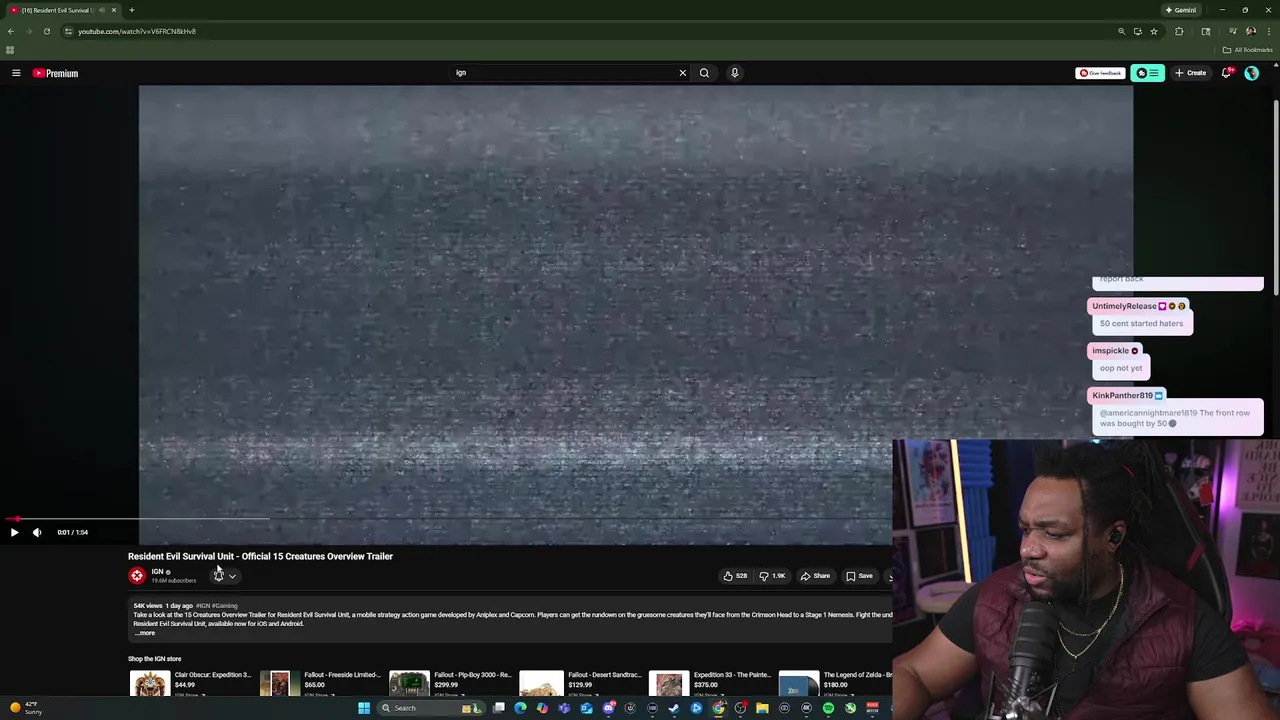The height and width of the screenshot is (720, 1280).
Task: Expand description with ...more
Action: tap(145, 633)
